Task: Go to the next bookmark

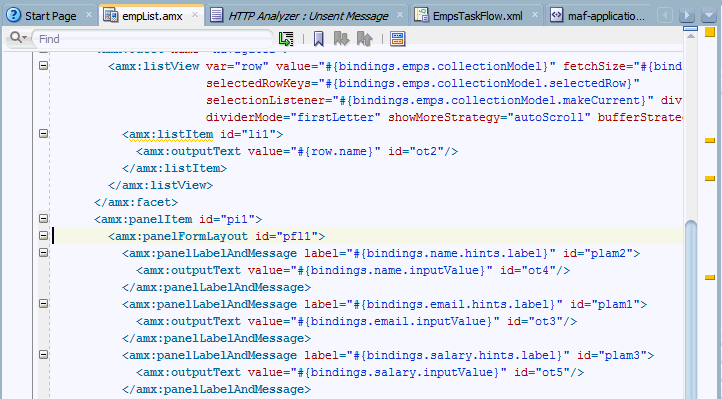Action: coord(341,39)
